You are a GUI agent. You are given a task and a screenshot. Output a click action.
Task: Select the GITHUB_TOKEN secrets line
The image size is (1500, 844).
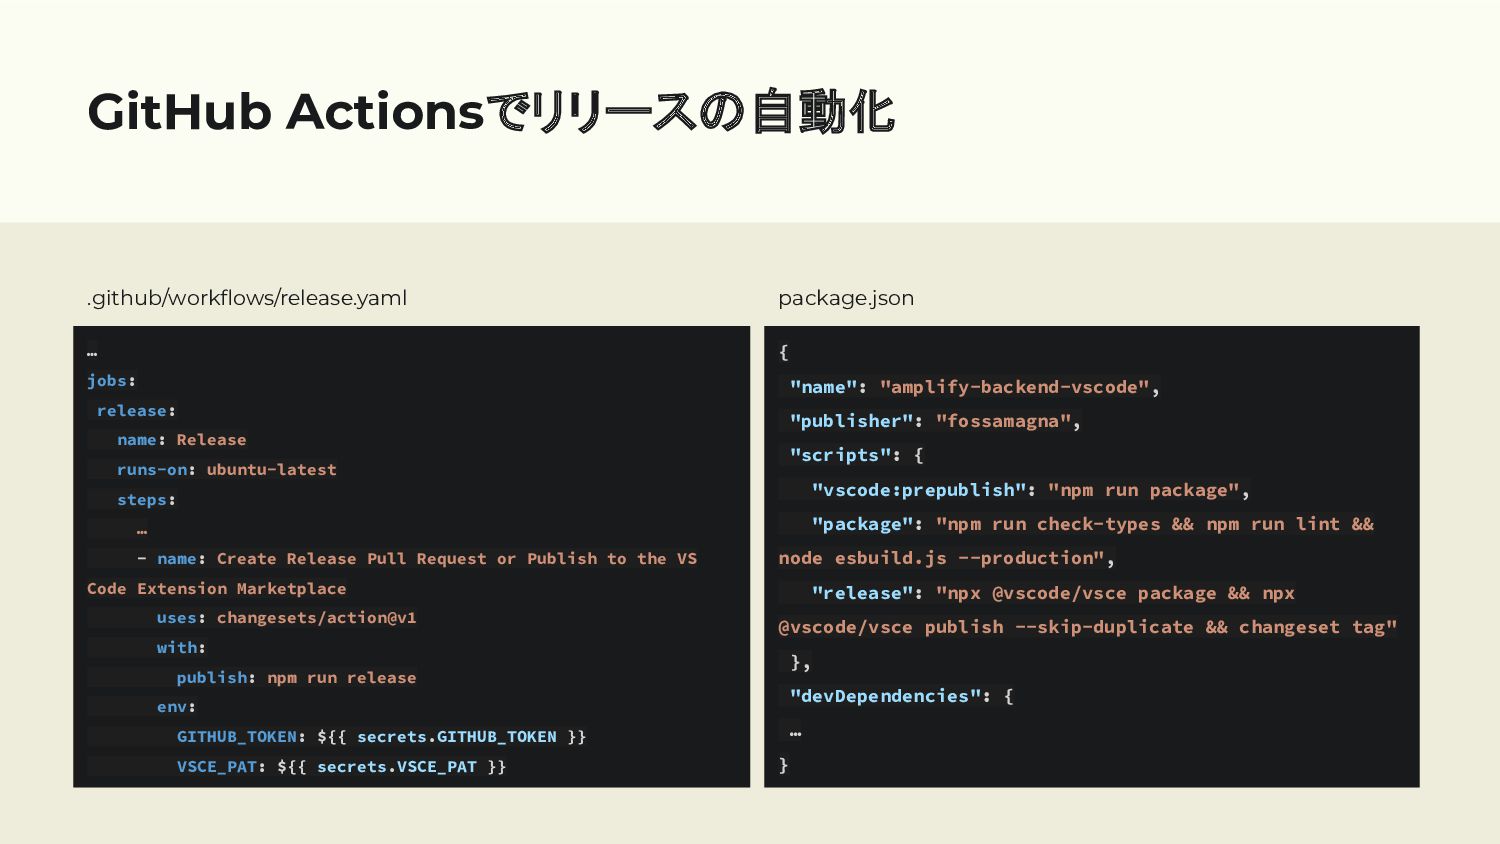pos(381,736)
